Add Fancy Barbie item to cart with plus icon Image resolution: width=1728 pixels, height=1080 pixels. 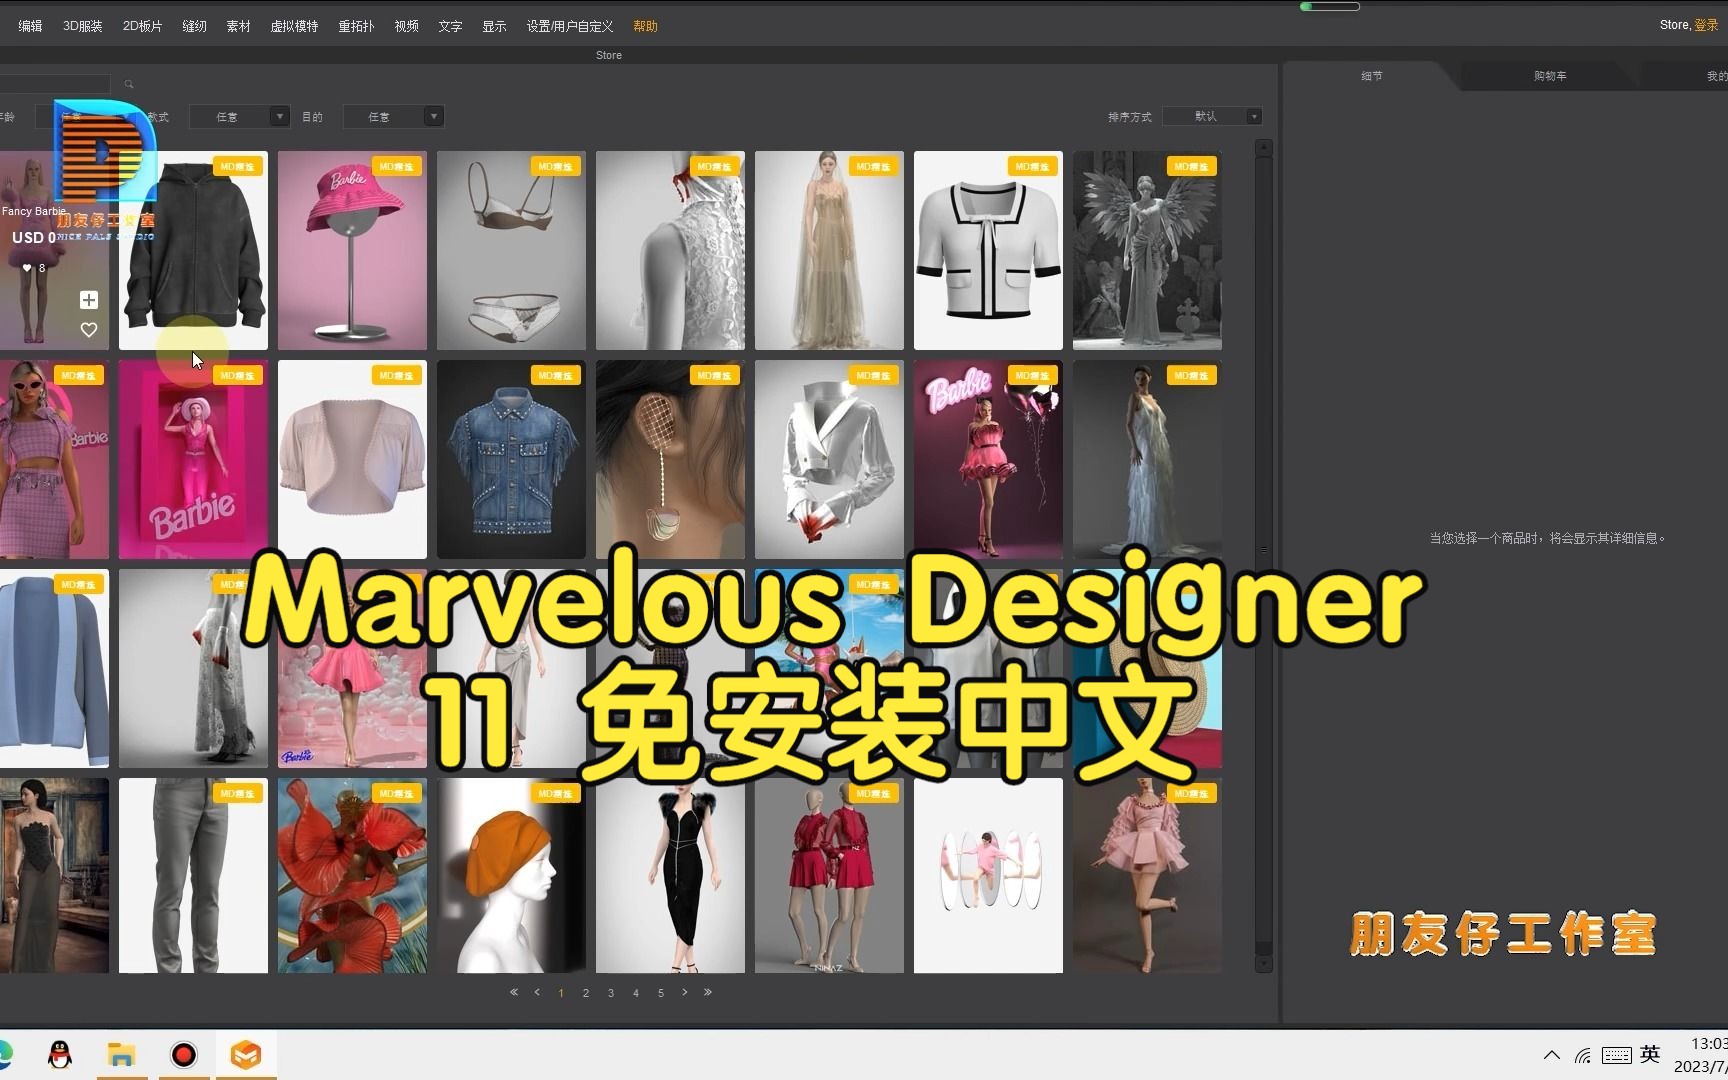(x=89, y=300)
